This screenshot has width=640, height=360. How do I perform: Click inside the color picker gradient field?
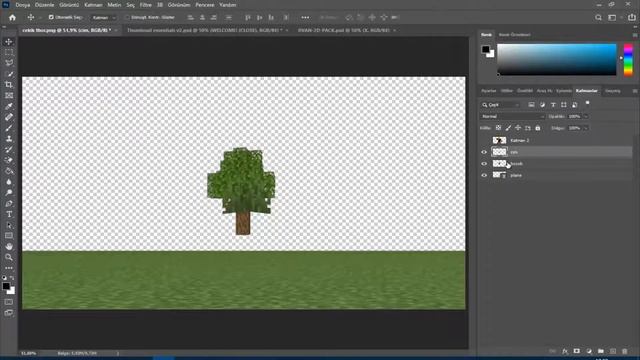[x=557, y=60]
